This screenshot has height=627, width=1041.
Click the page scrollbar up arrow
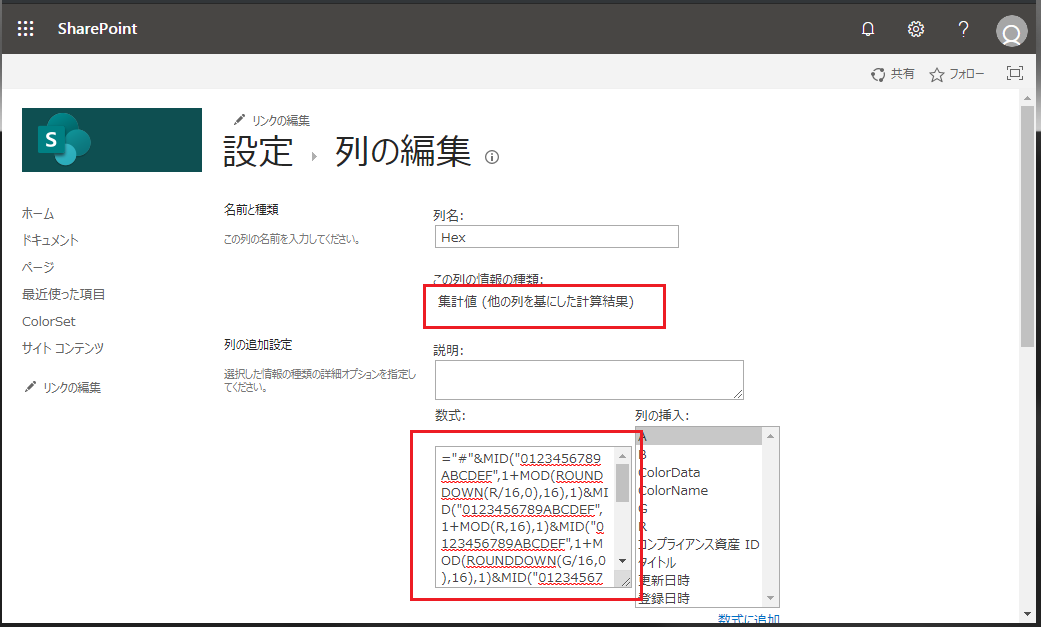(1028, 98)
